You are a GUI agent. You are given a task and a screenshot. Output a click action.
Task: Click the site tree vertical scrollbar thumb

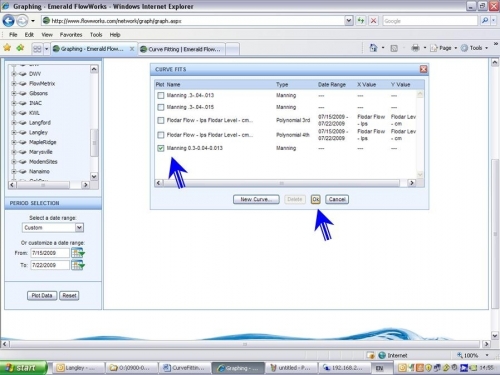click(94, 143)
